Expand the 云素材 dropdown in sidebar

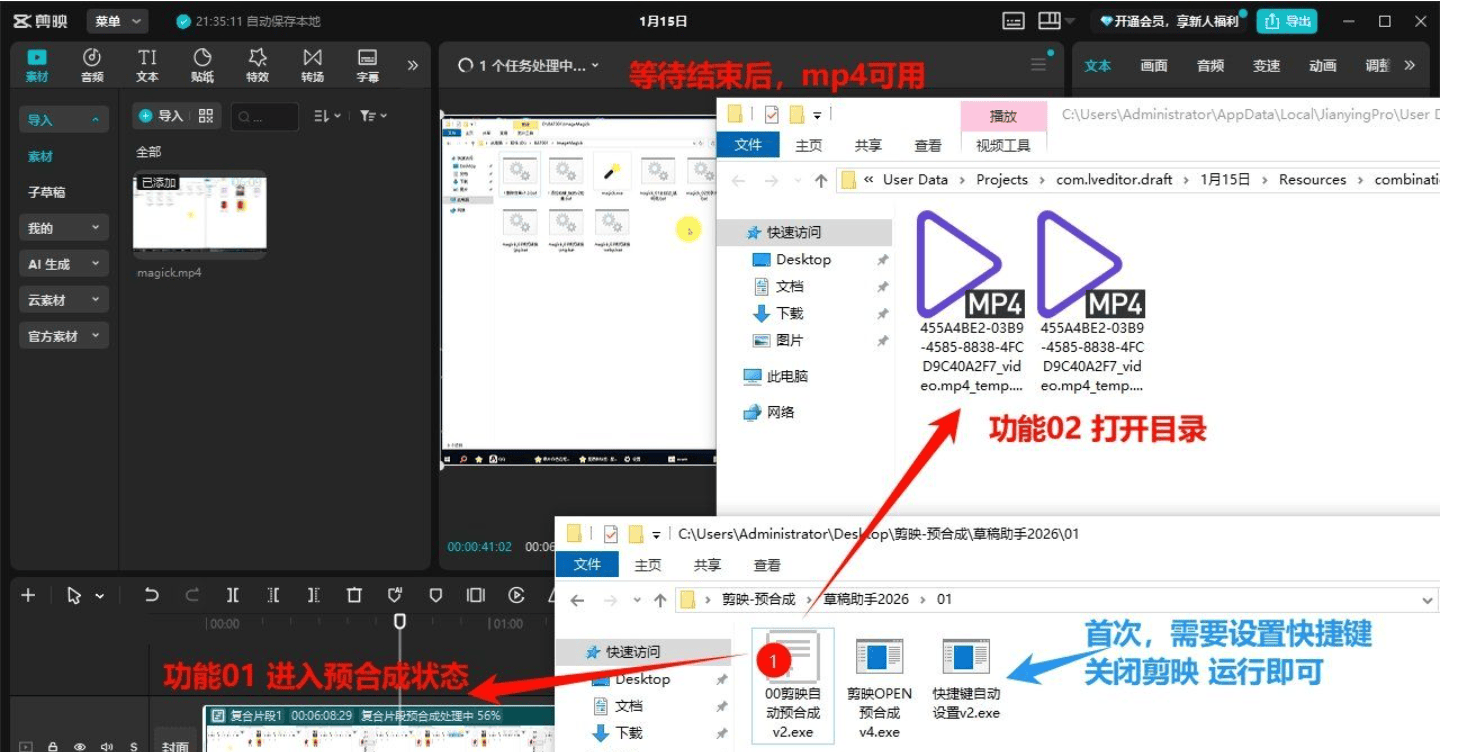[x=62, y=299]
